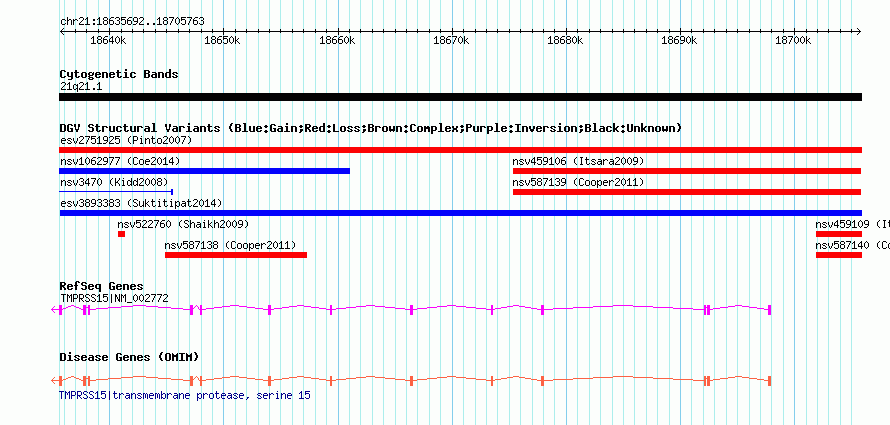Viewport: 890px width, 425px height.
Task: Open the nsv587139 (Cooper2011) variant label
Action: [578, 182]
